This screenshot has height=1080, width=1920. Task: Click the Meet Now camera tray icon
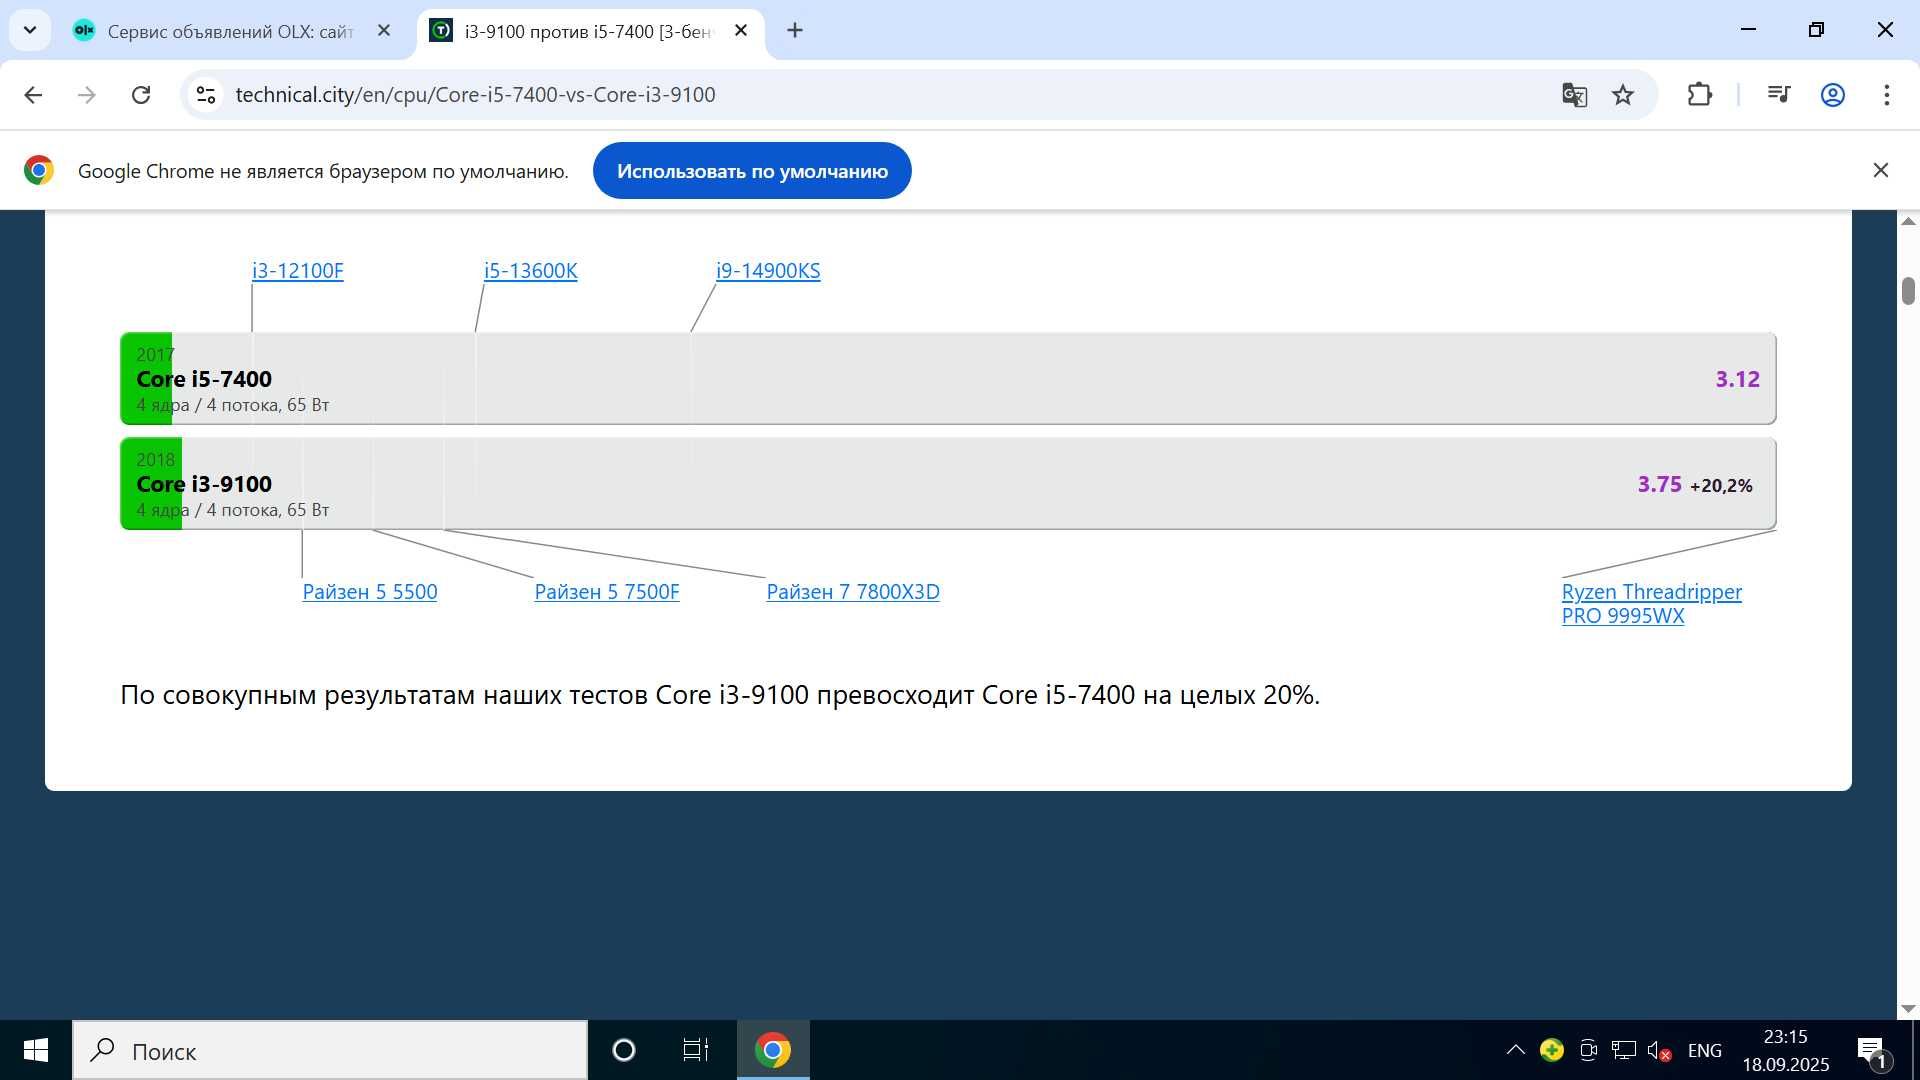[1588, 1050]
